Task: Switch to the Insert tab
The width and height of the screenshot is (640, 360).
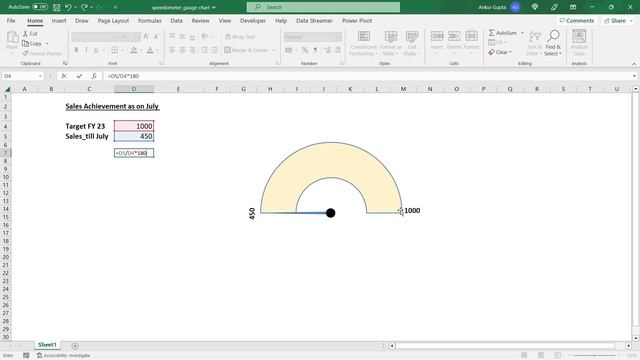Action: pos(59,20)
